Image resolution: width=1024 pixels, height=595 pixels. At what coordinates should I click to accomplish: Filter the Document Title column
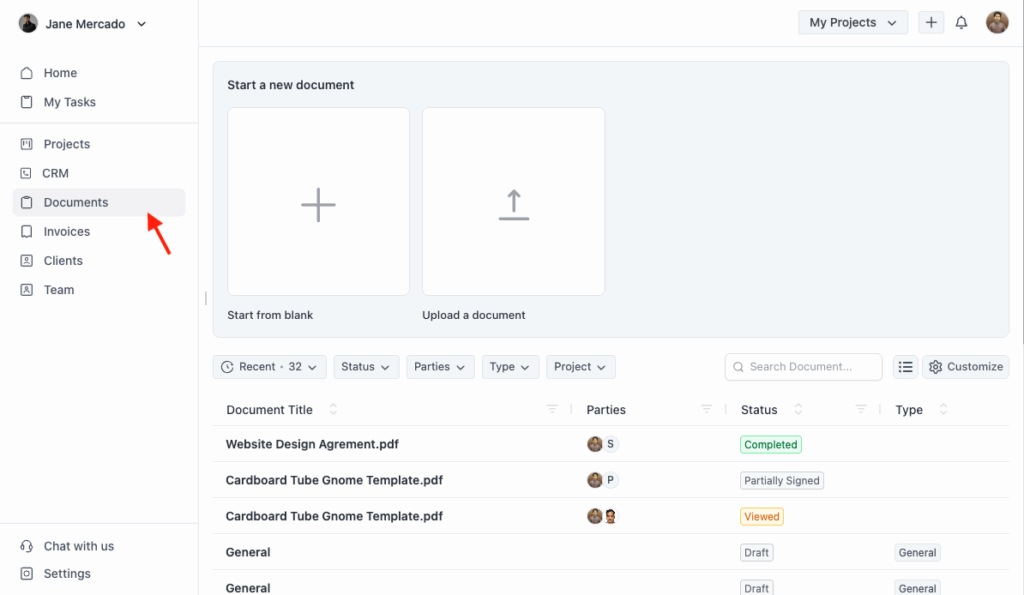(x=552, y=410)
